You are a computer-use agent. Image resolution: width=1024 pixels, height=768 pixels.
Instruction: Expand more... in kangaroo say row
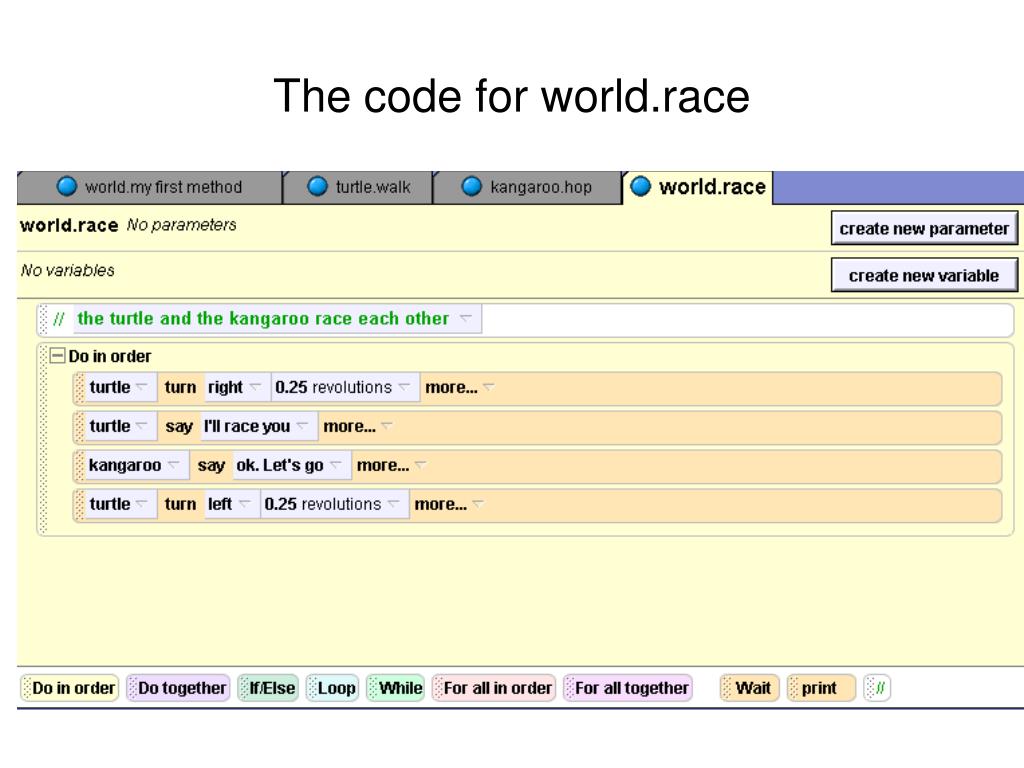click(x=391, y=466)
